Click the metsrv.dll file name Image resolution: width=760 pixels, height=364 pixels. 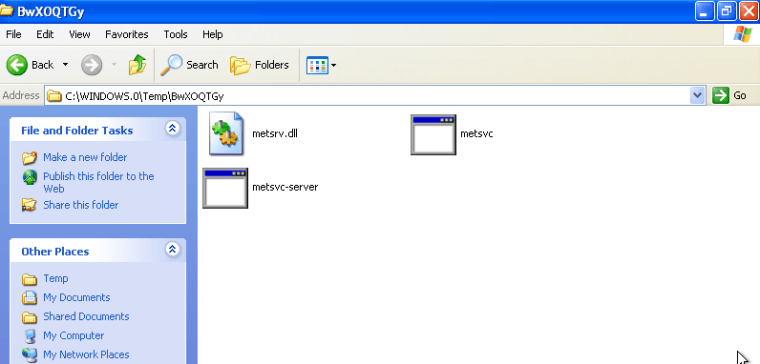pyautogui.click(x=275, y=134)
